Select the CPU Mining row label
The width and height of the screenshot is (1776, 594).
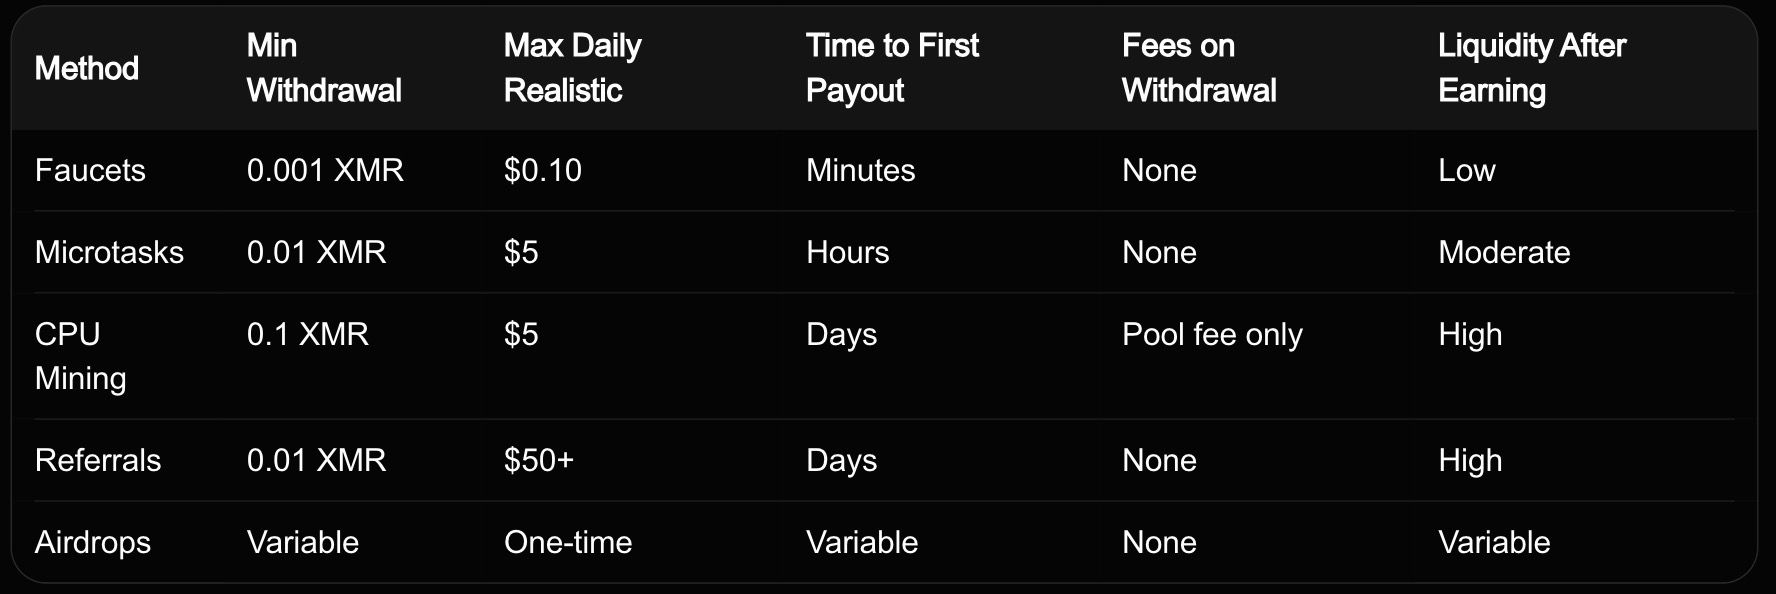pos(80,356)
